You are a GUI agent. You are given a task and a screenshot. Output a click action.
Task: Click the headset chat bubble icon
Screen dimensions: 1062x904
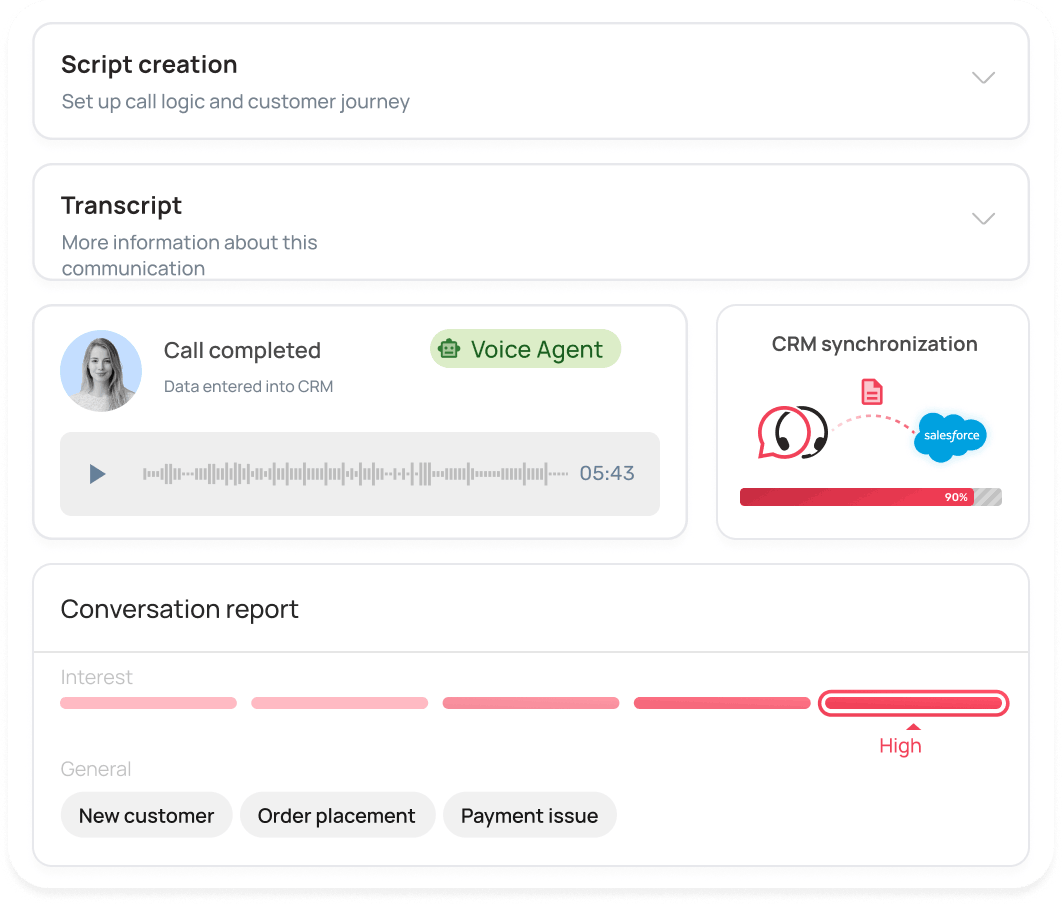click(x=792, y=432)
